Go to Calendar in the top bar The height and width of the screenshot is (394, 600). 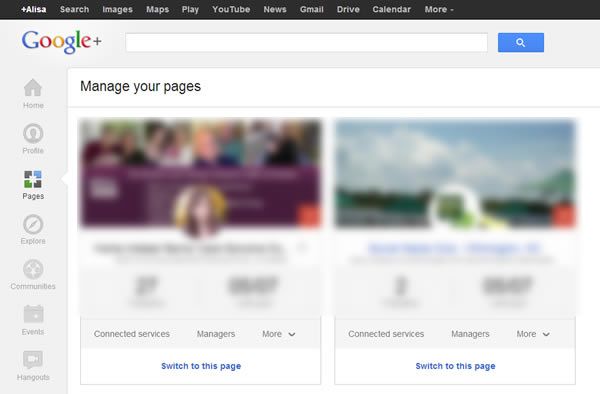(x=391, y=9)
